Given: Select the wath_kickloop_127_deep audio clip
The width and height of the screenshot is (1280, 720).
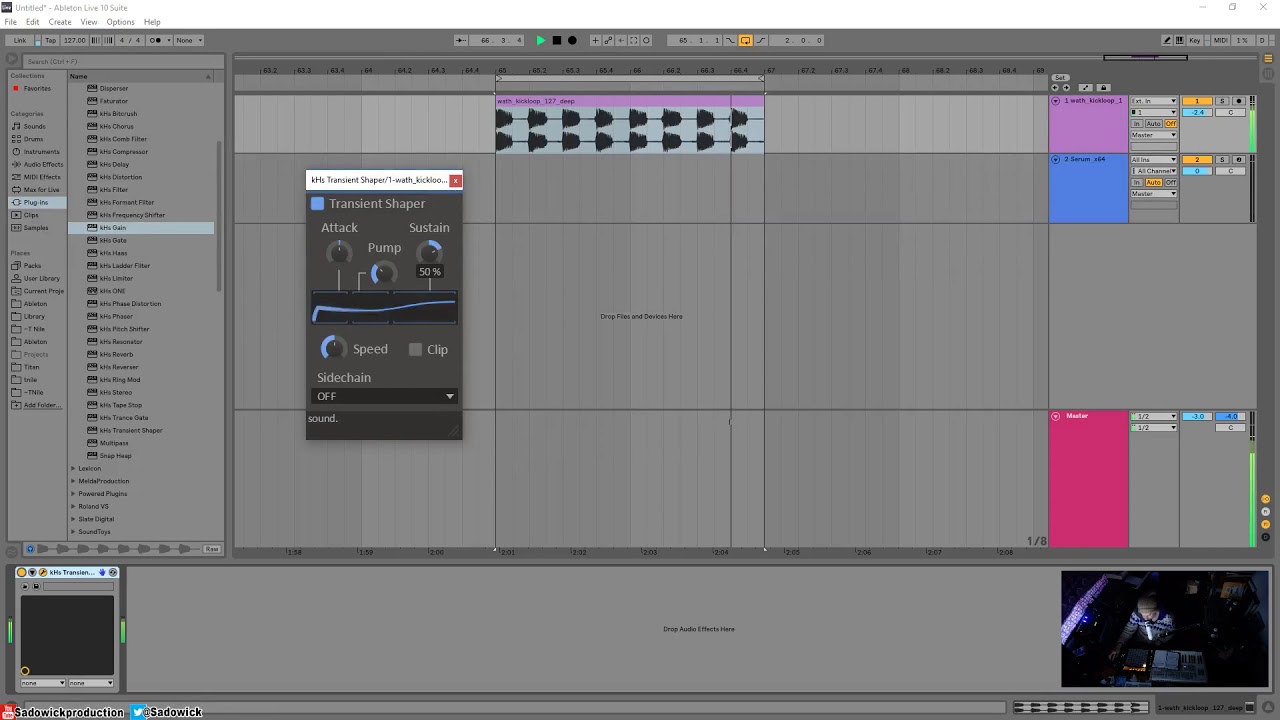Looking at the screenshot, I should [630, 124].
